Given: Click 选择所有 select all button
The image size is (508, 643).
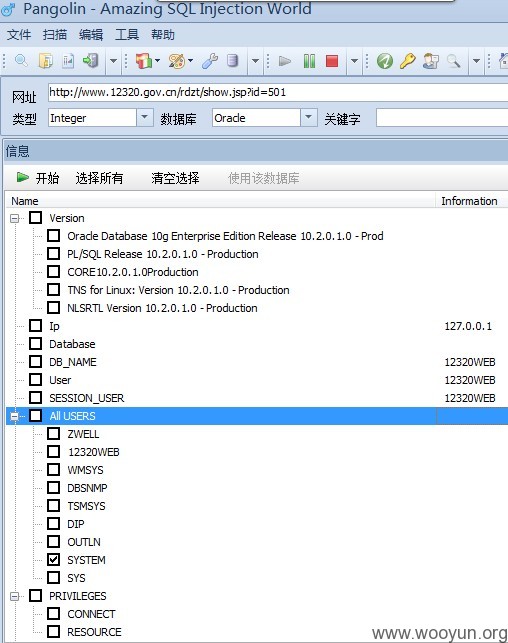Looking at the screenshot, I should tap(99, 178).
